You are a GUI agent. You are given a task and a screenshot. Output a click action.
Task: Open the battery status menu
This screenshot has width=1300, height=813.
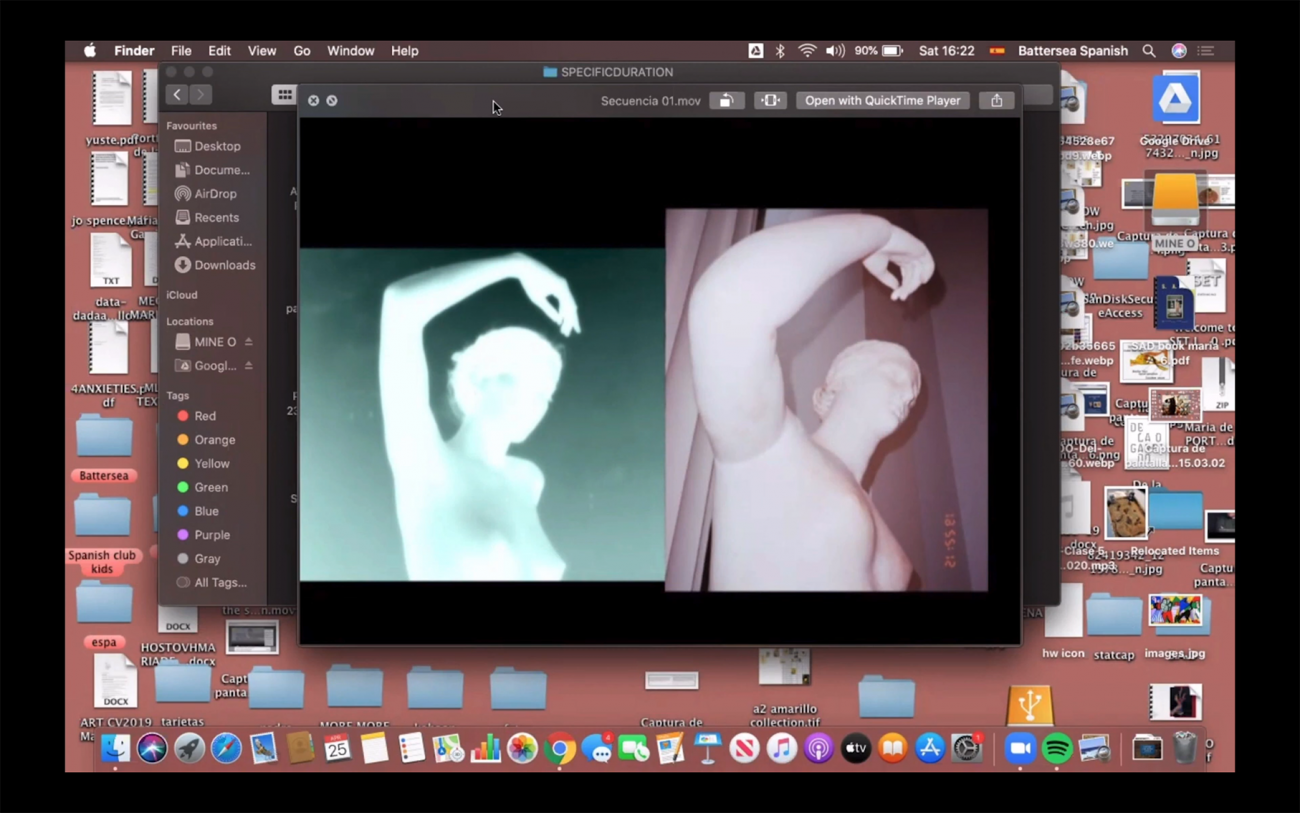click(x=879, y=51)
